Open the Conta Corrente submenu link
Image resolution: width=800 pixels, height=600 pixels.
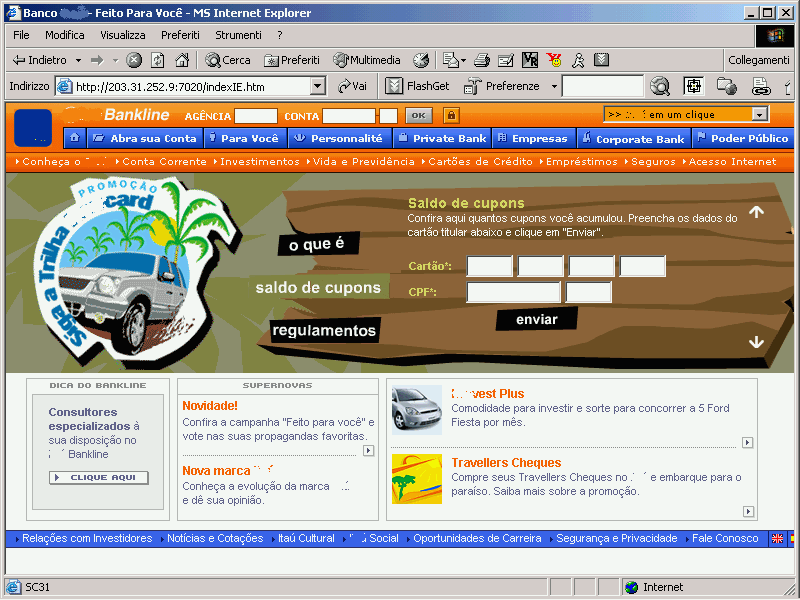pyautogui.click(x=164, y=162)
